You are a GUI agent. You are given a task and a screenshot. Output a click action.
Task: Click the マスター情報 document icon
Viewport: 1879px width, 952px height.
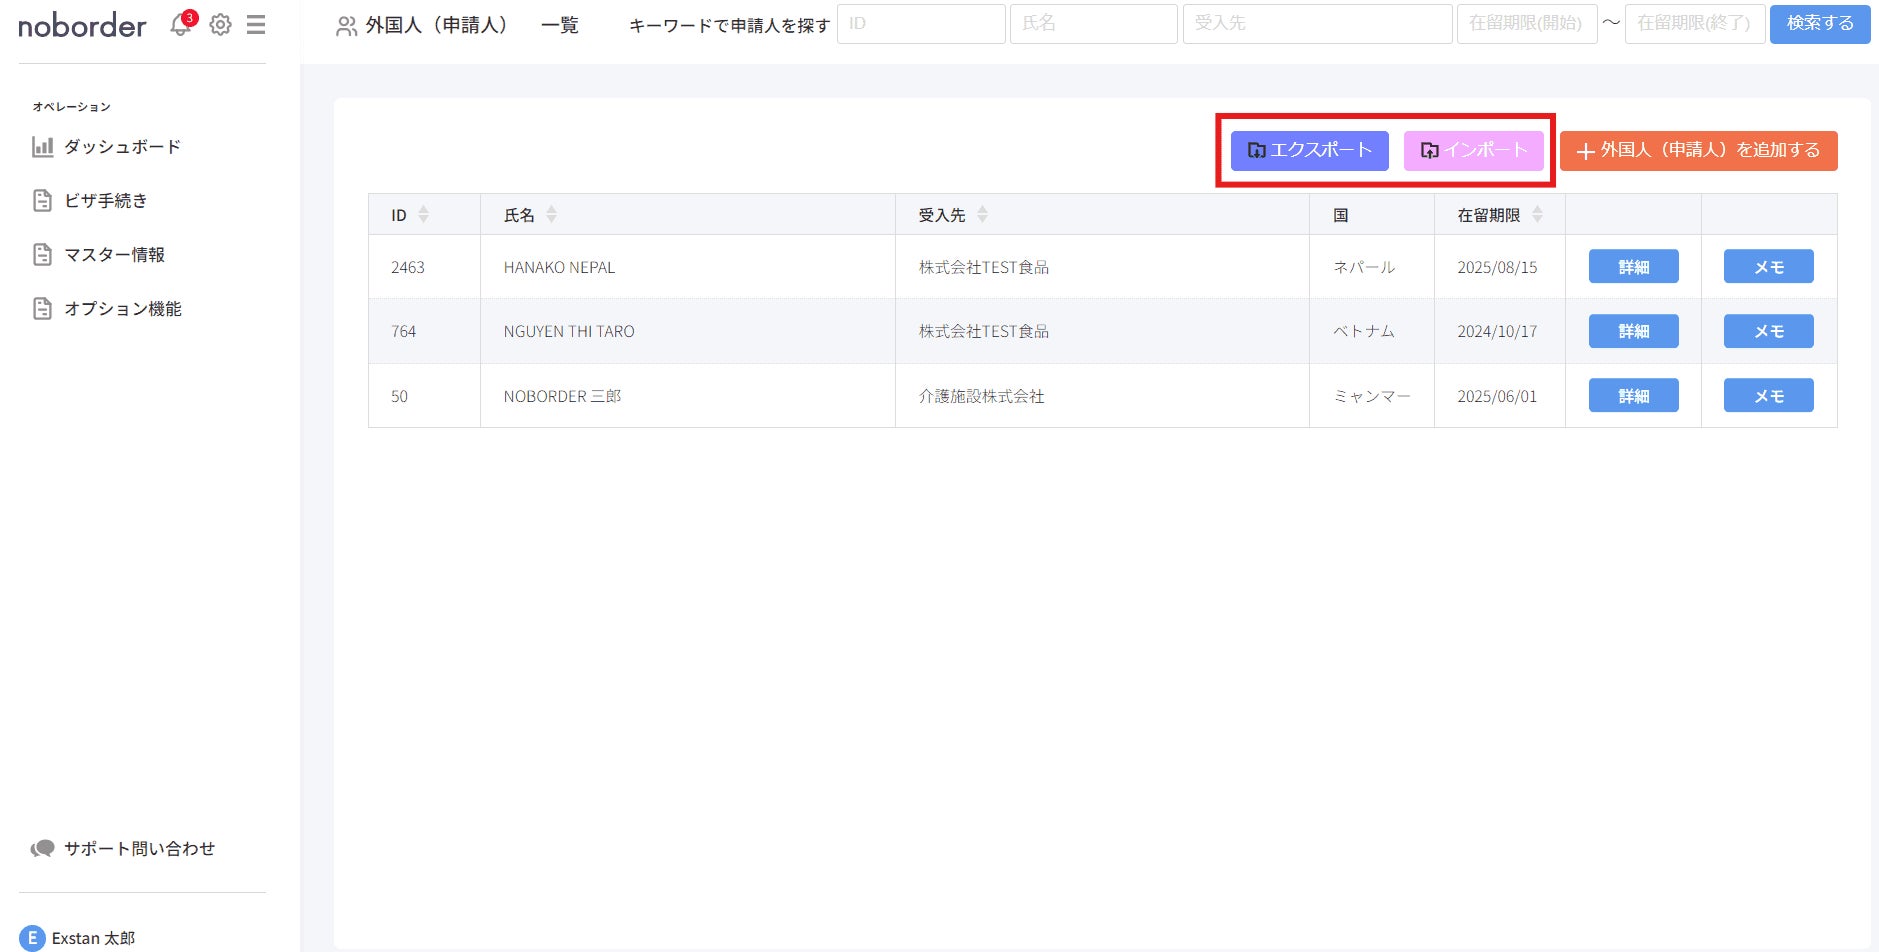(42, 255)
